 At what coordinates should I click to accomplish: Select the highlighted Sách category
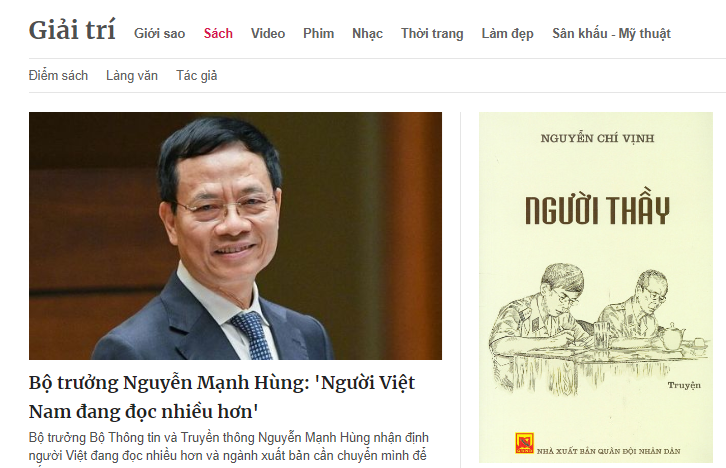pyautogui.click(x=218, y=34)
